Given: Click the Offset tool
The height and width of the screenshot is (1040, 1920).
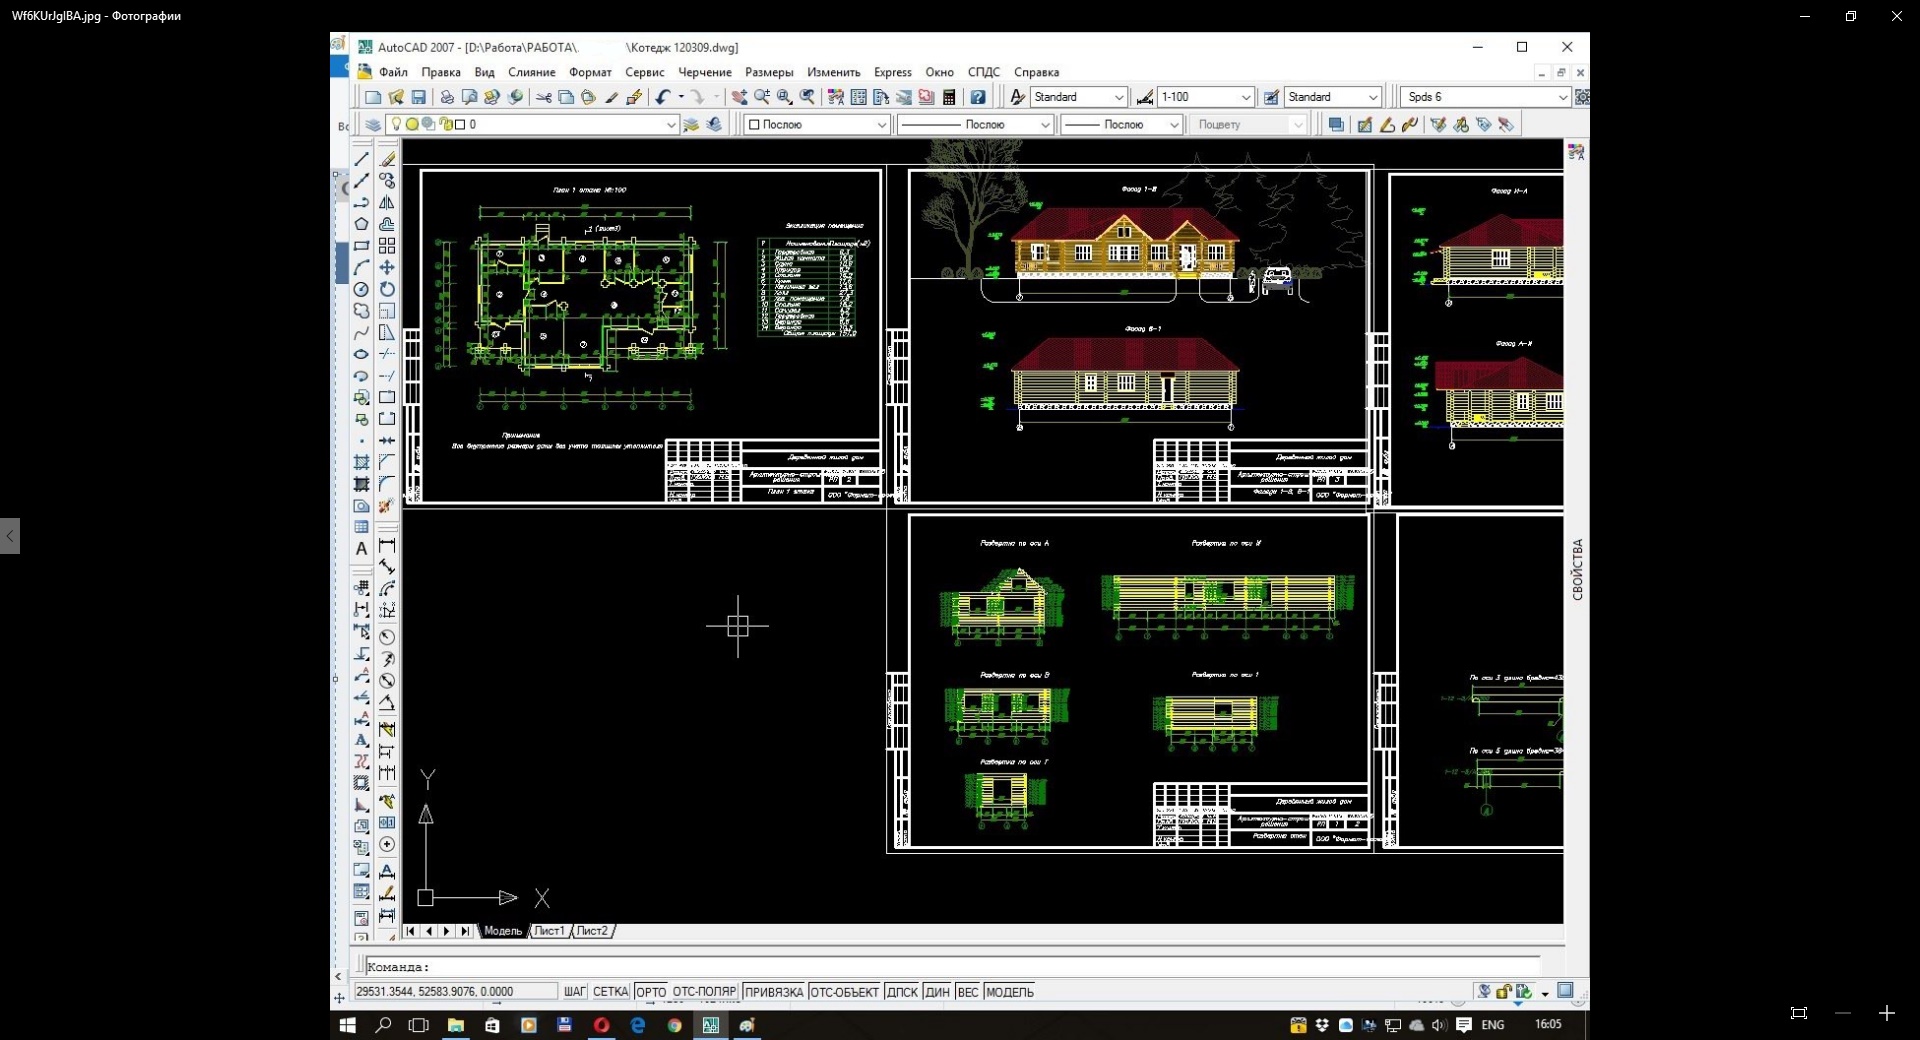Looking at the screenshot, I should (387, 224).
